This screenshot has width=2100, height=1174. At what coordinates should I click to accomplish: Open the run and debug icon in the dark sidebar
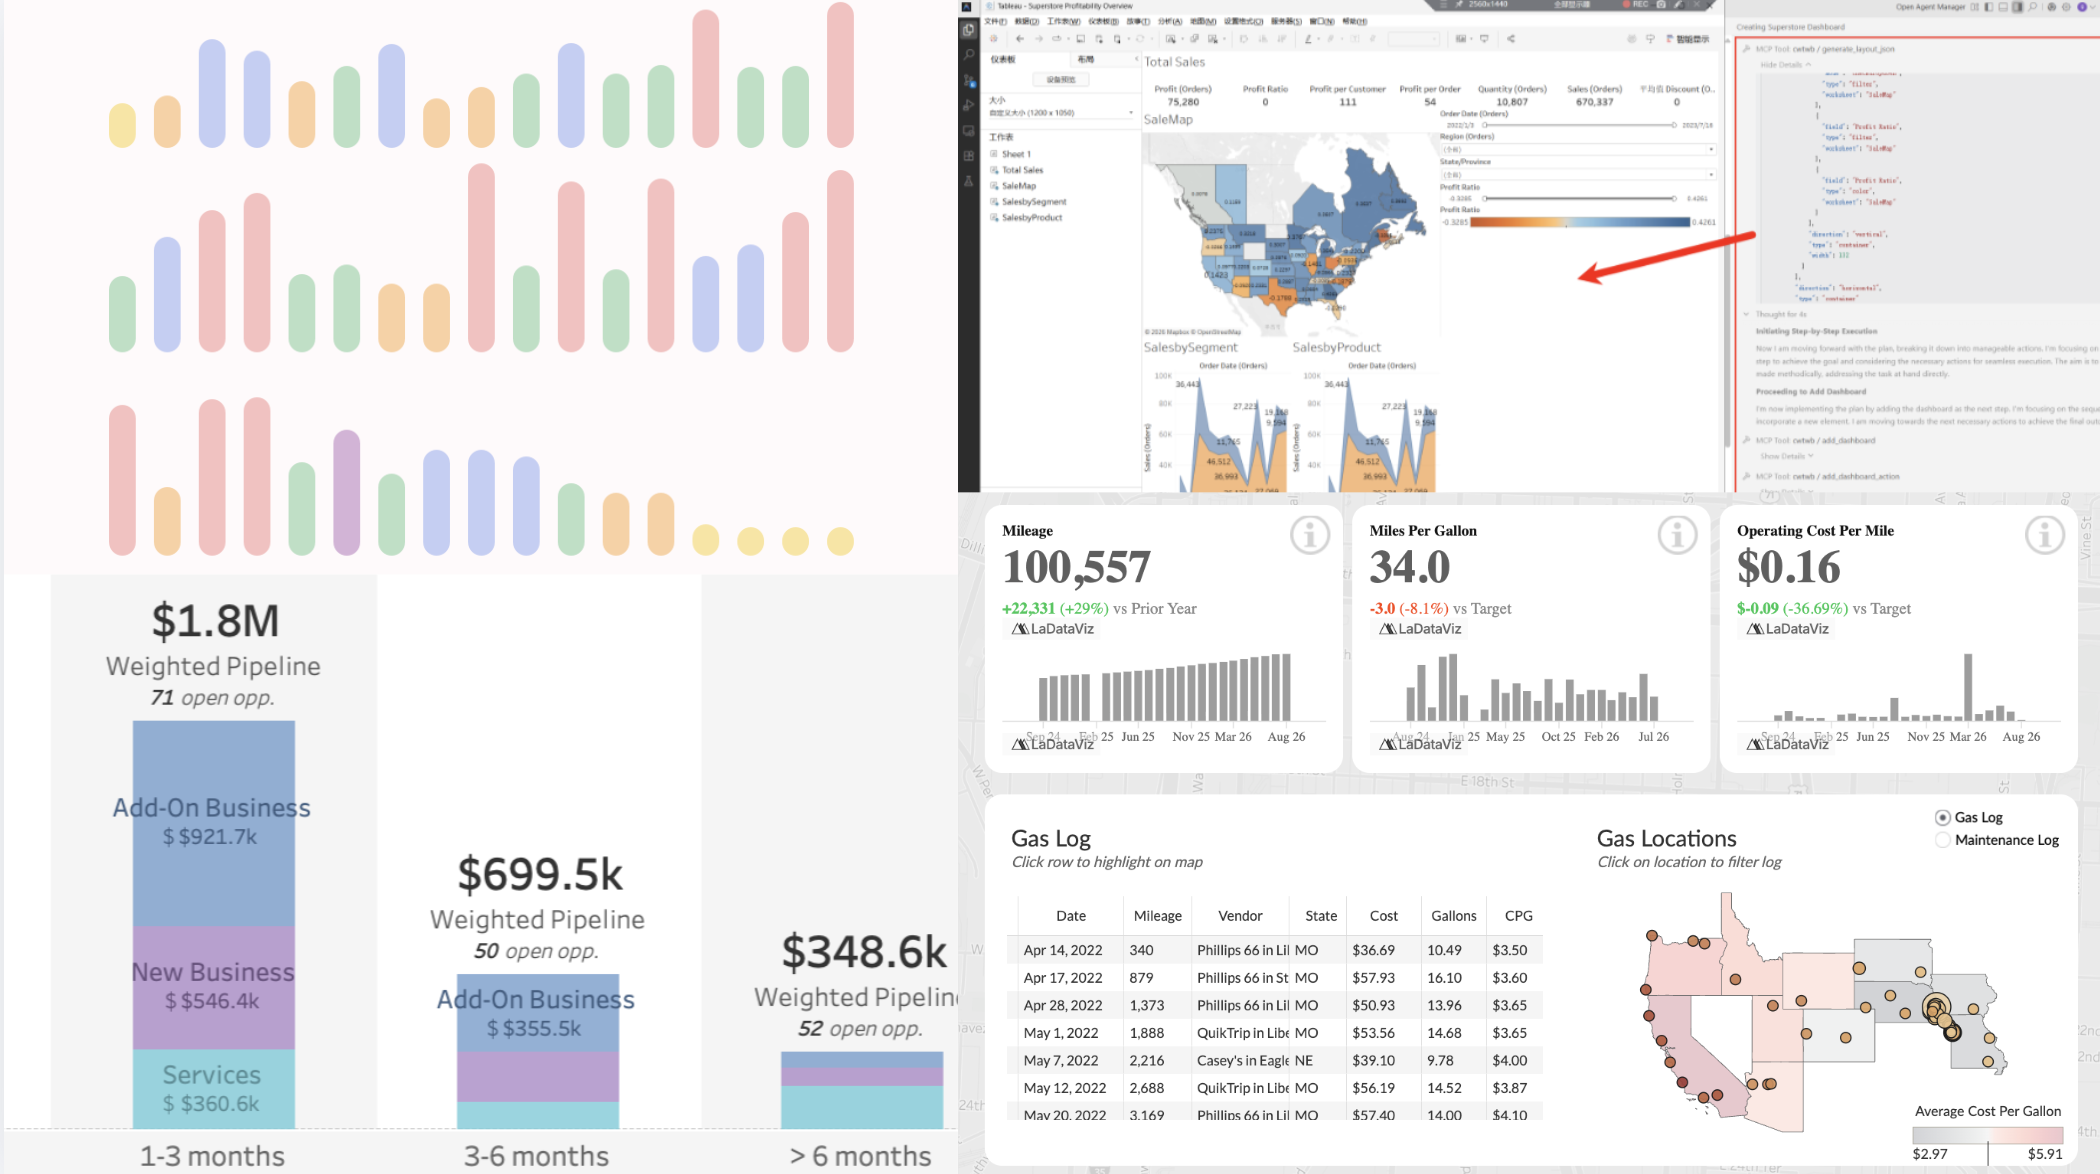[968, 105]
